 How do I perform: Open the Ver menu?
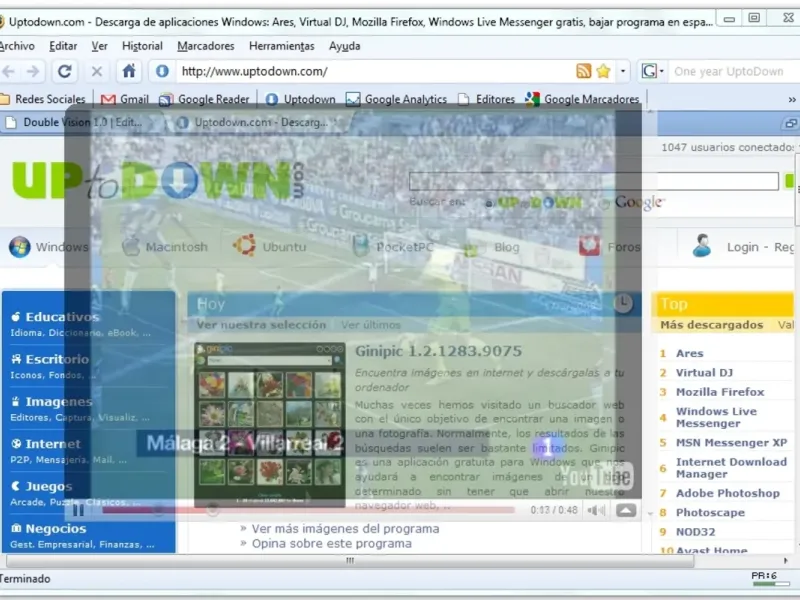pyautogui.click(x=99, y=46)
